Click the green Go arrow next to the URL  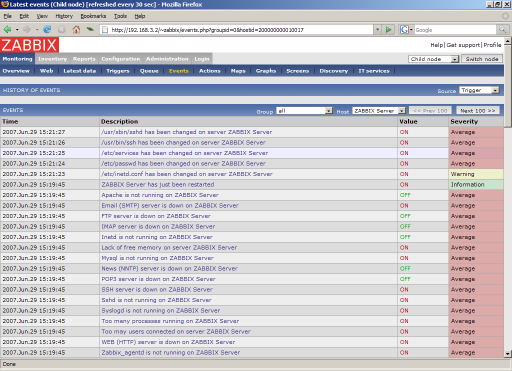388,30
